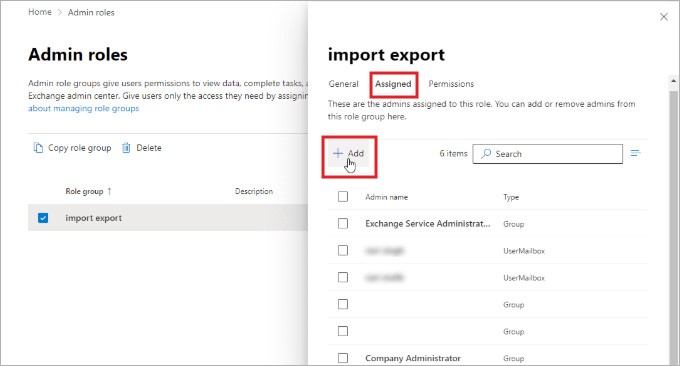This screenshot has width=680, height=366.
Task: Click the Admin name column header
Action: [386, 197]
